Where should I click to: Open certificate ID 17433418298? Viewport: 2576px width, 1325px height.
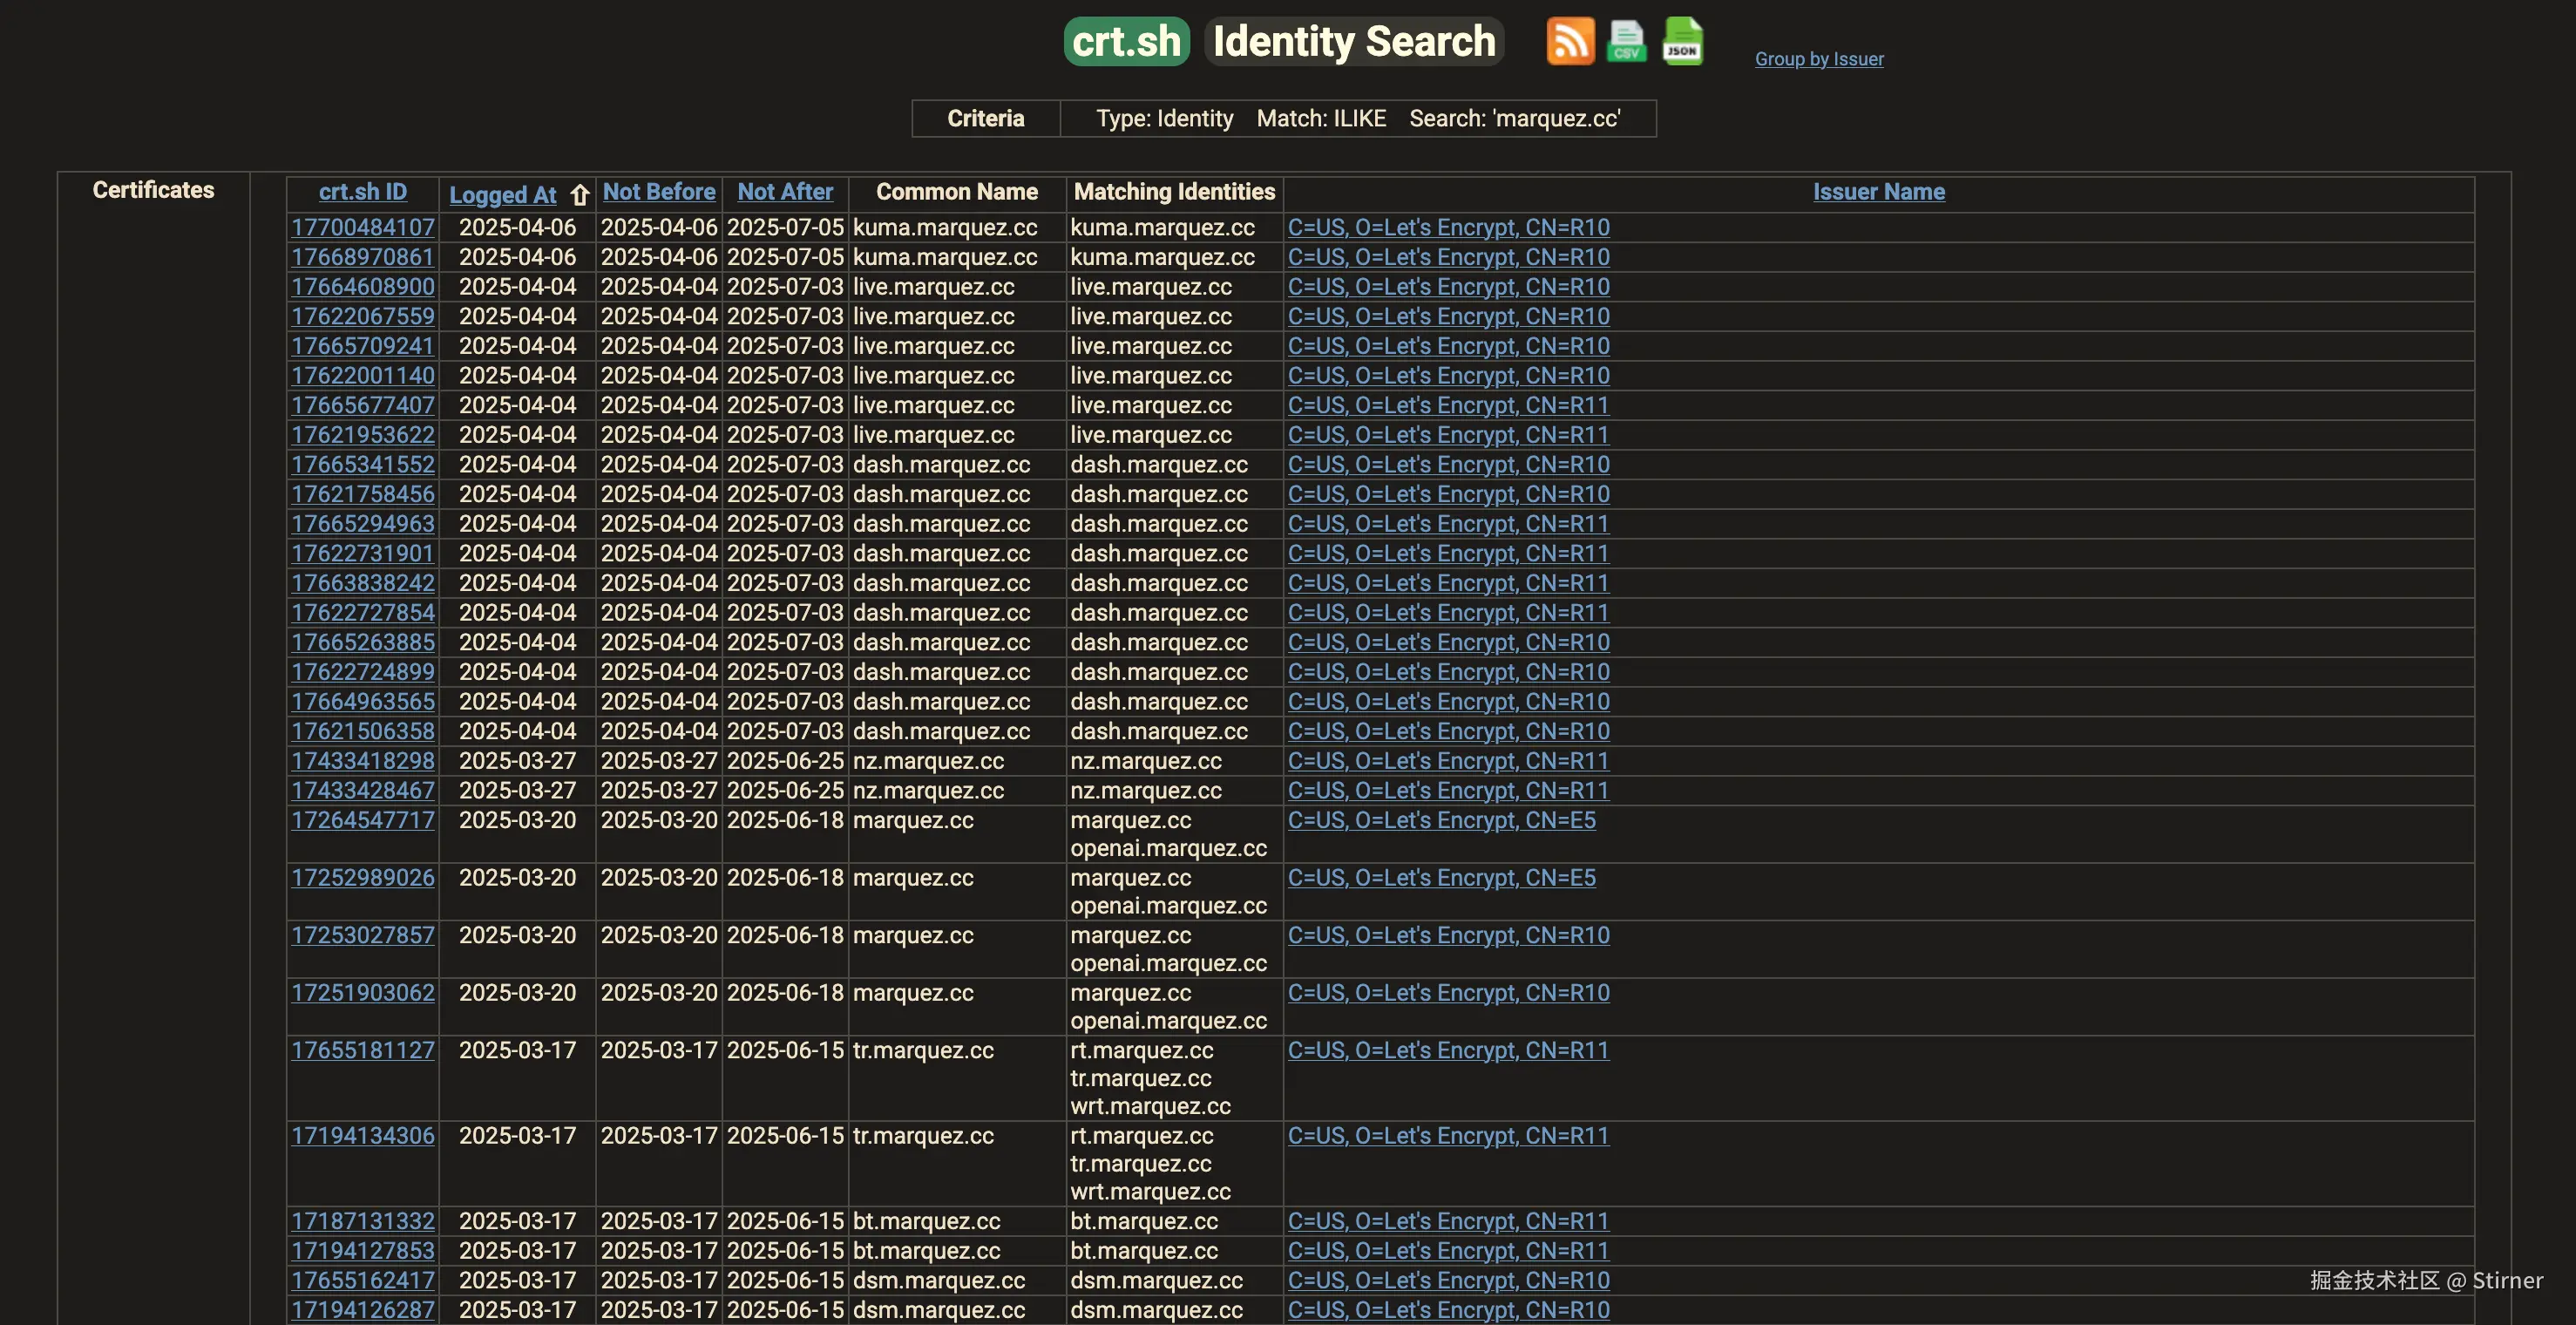(x=363, y=761)
